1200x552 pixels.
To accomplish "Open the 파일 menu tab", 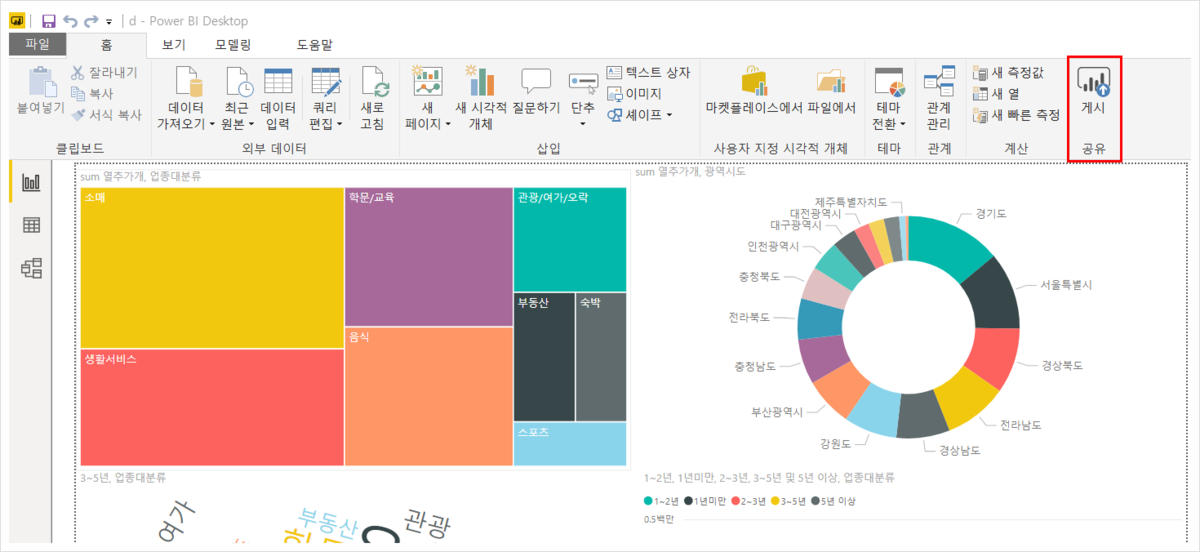I will coord(37,45).
